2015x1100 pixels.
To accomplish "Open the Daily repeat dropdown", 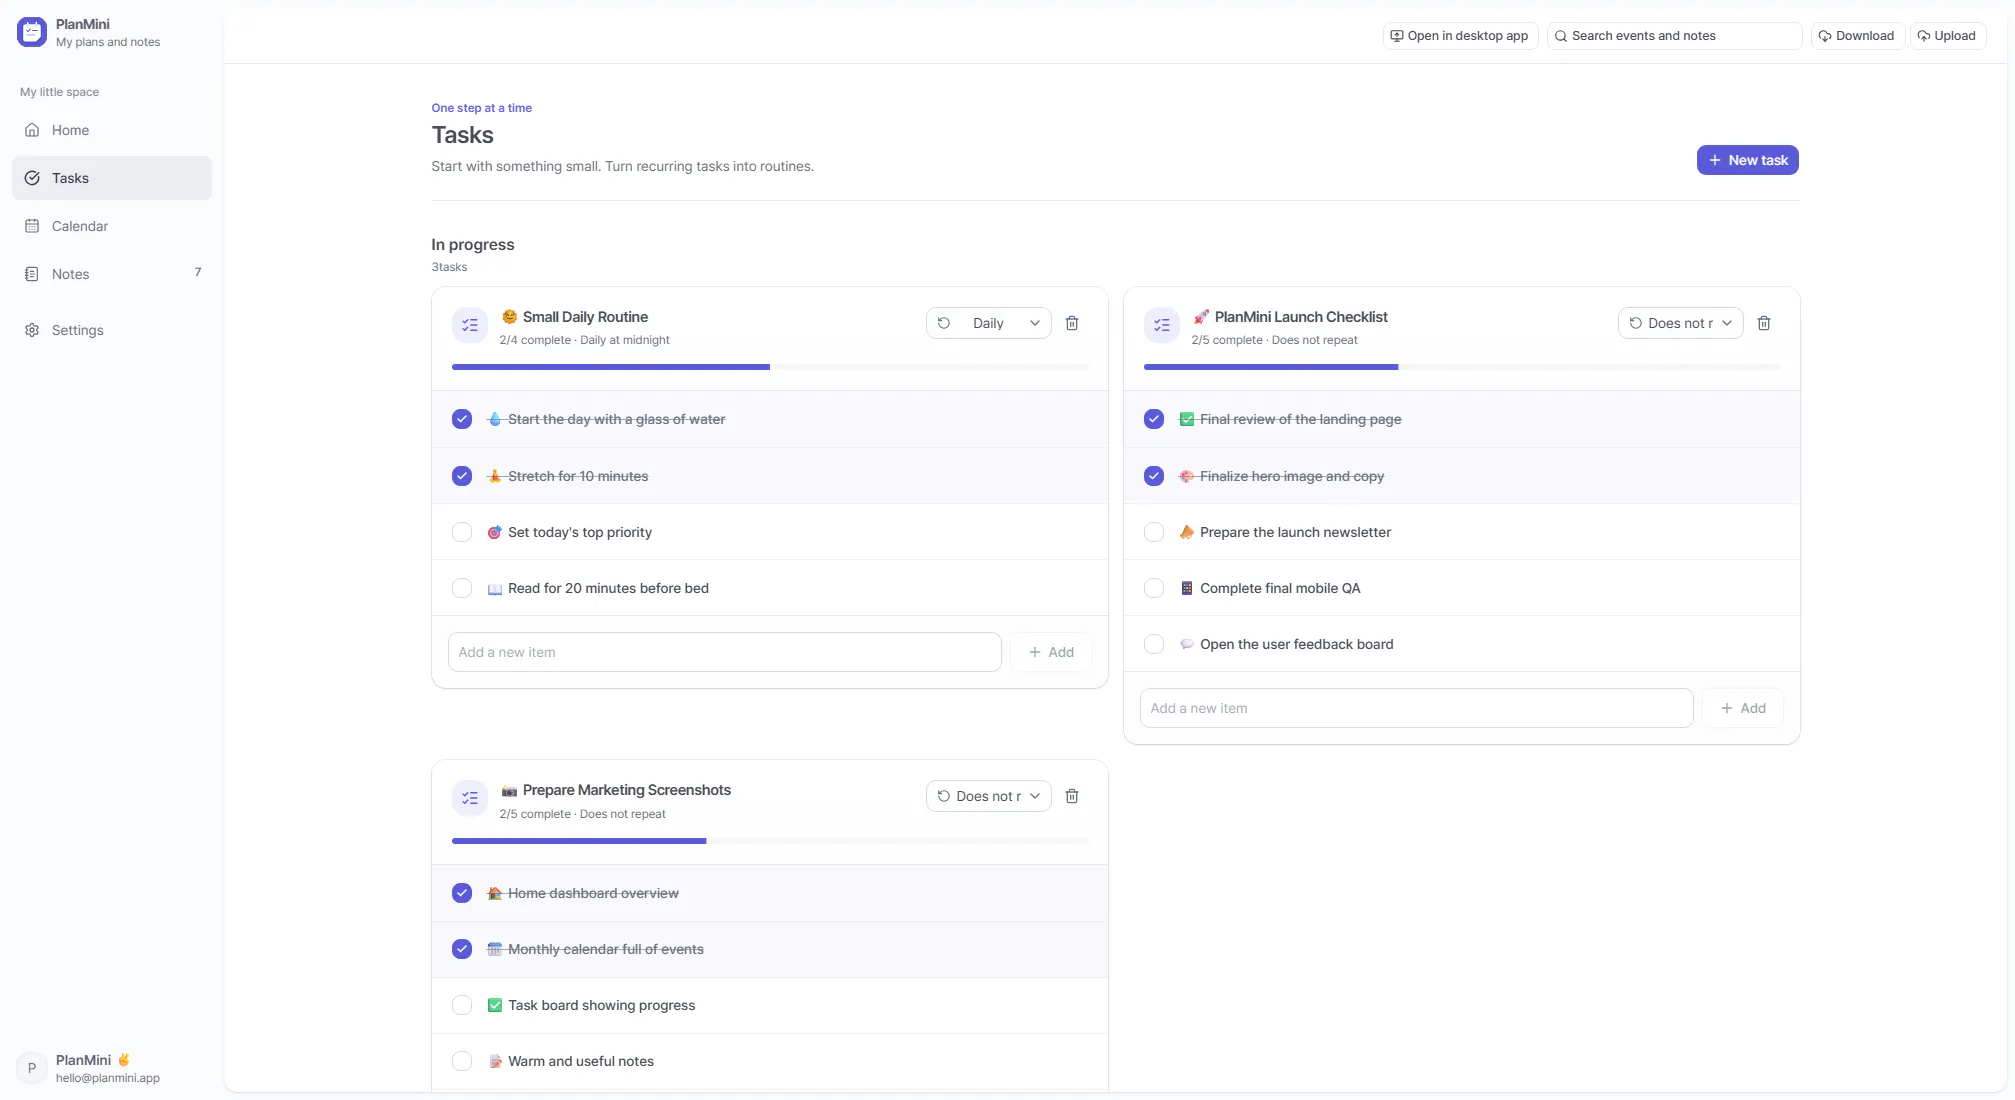I will tap(988, 323).
